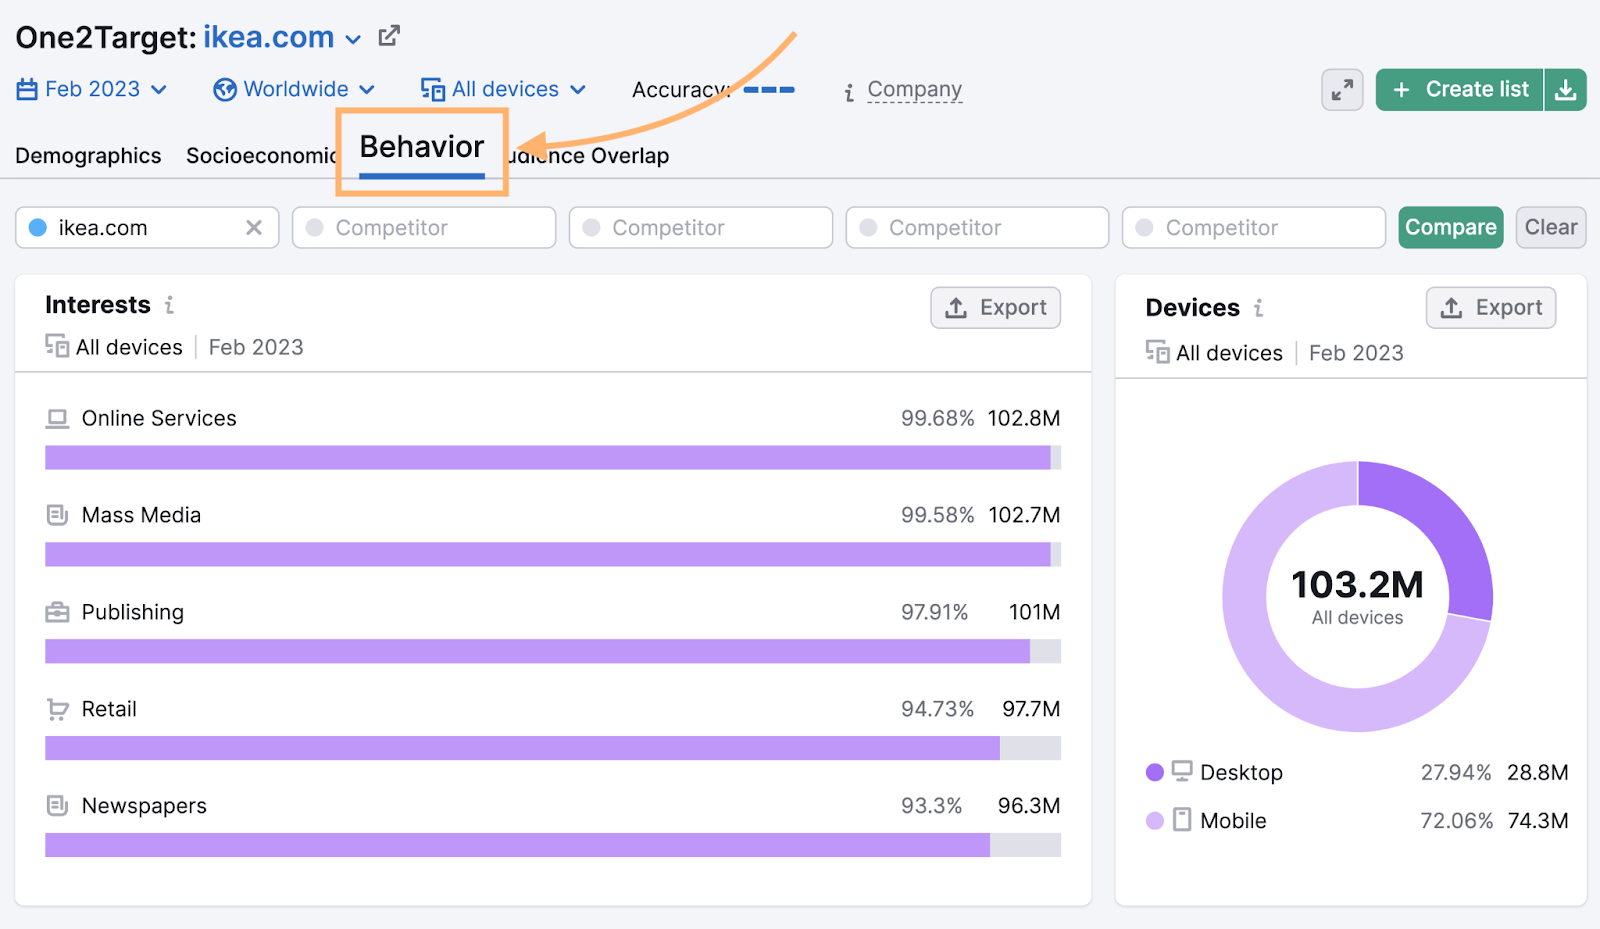Expand the ikea.com domain chevron
The image size is (1600, 929).
point(353,40)
